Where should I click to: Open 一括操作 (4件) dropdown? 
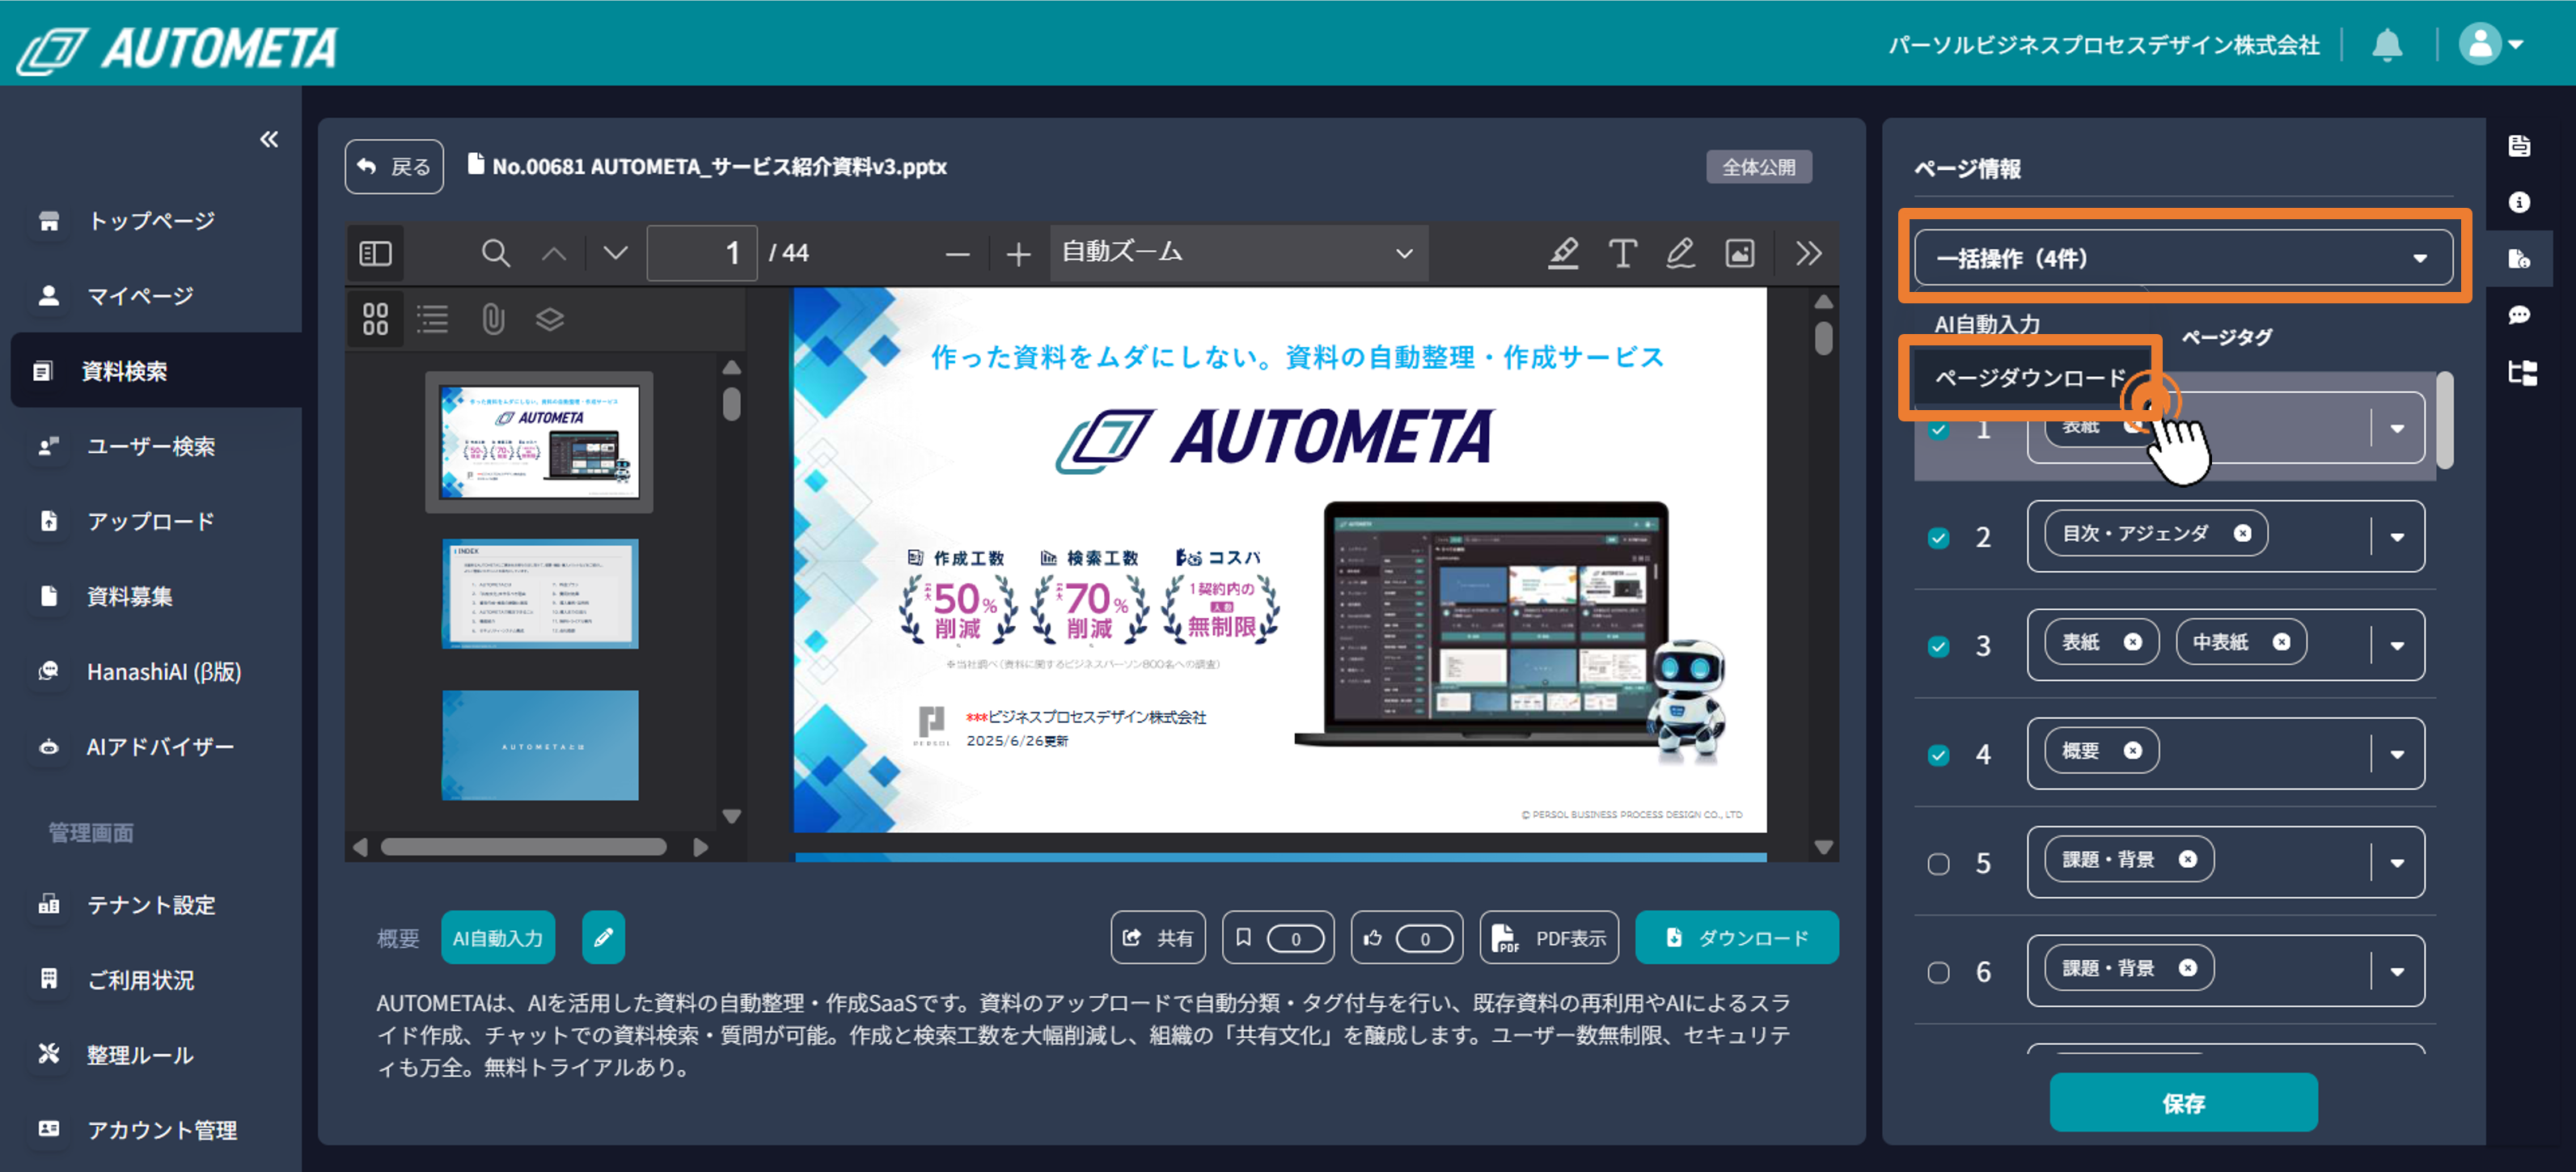tap(2183, 258)
